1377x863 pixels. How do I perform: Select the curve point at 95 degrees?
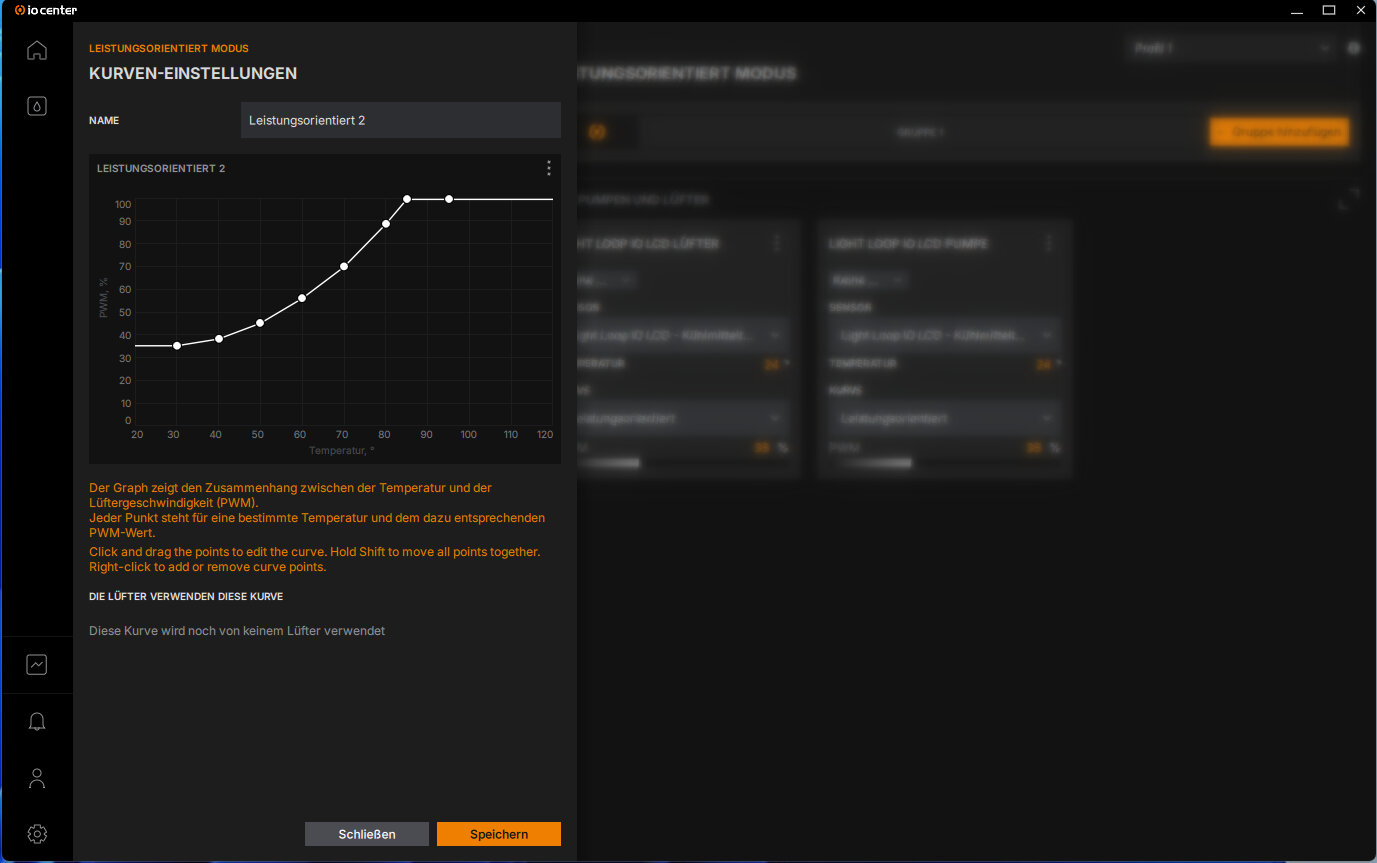449,199
